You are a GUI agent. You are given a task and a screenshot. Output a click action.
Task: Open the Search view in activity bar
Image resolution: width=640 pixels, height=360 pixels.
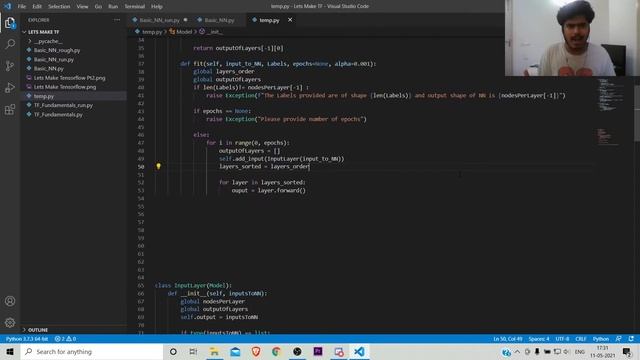(x=10, y=44)
